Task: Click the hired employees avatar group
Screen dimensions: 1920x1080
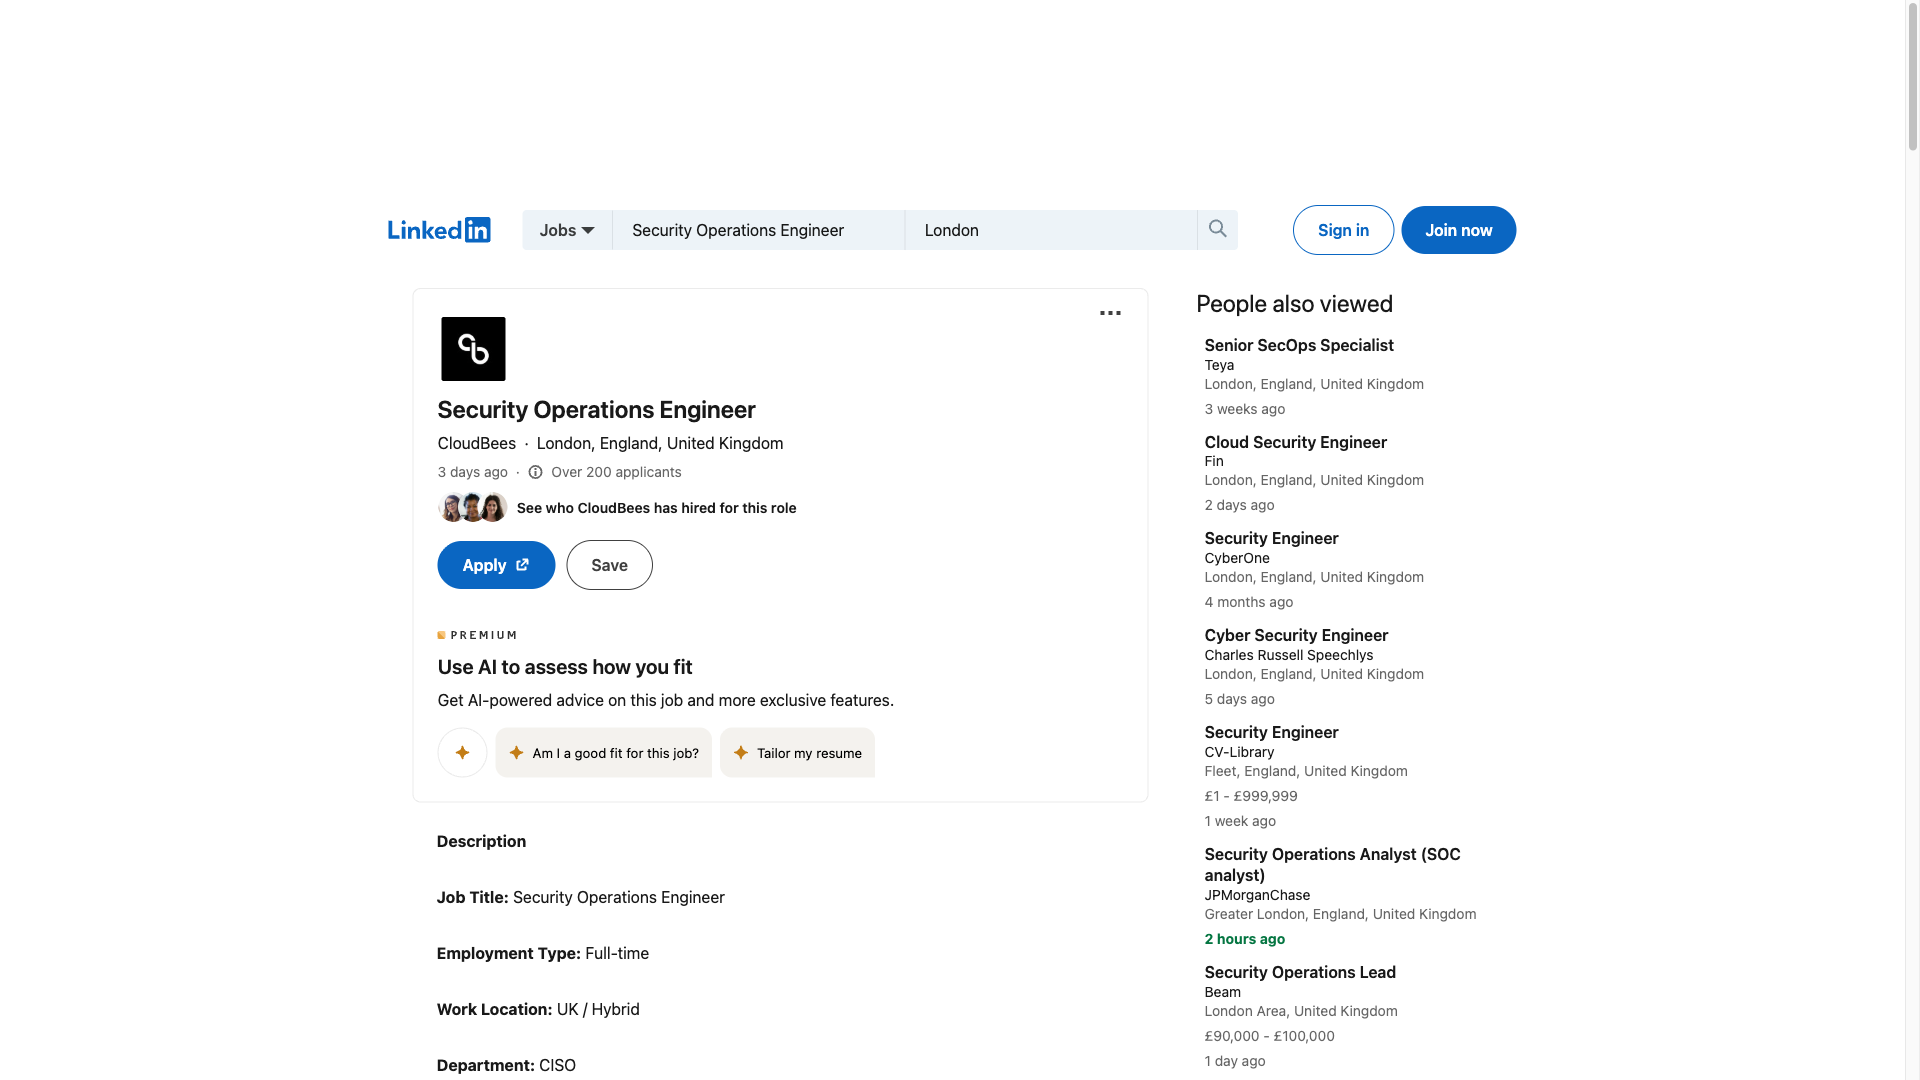Action: (472, 508)
